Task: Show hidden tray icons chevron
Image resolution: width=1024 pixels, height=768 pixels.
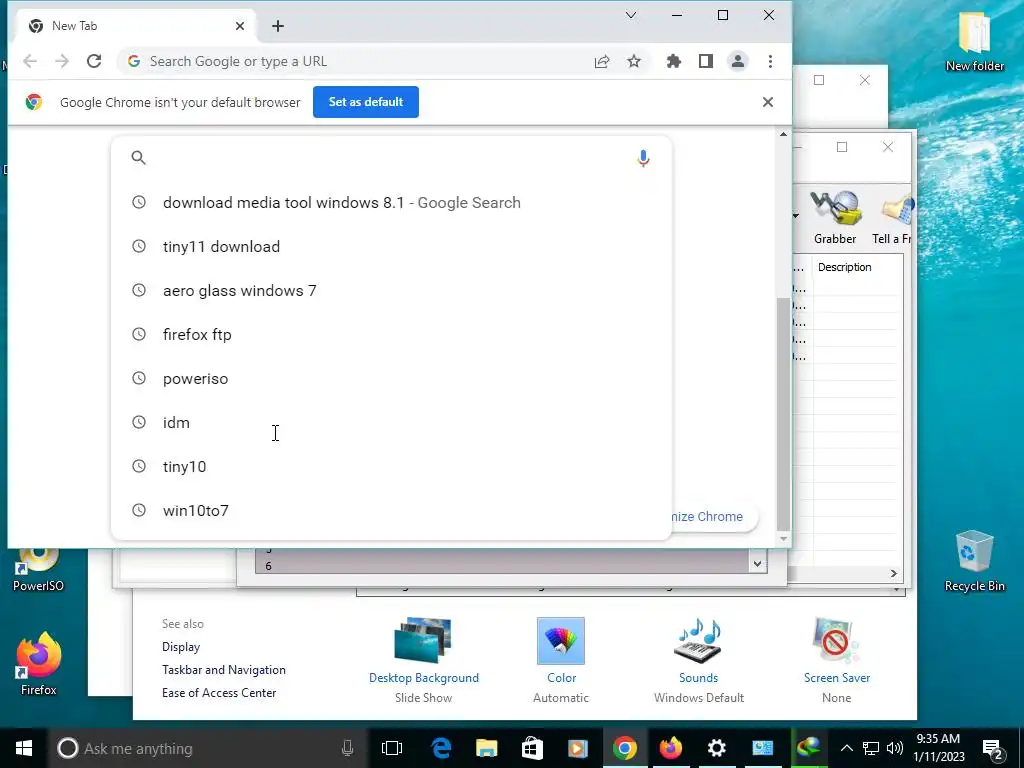Action: tap(846, 748)
